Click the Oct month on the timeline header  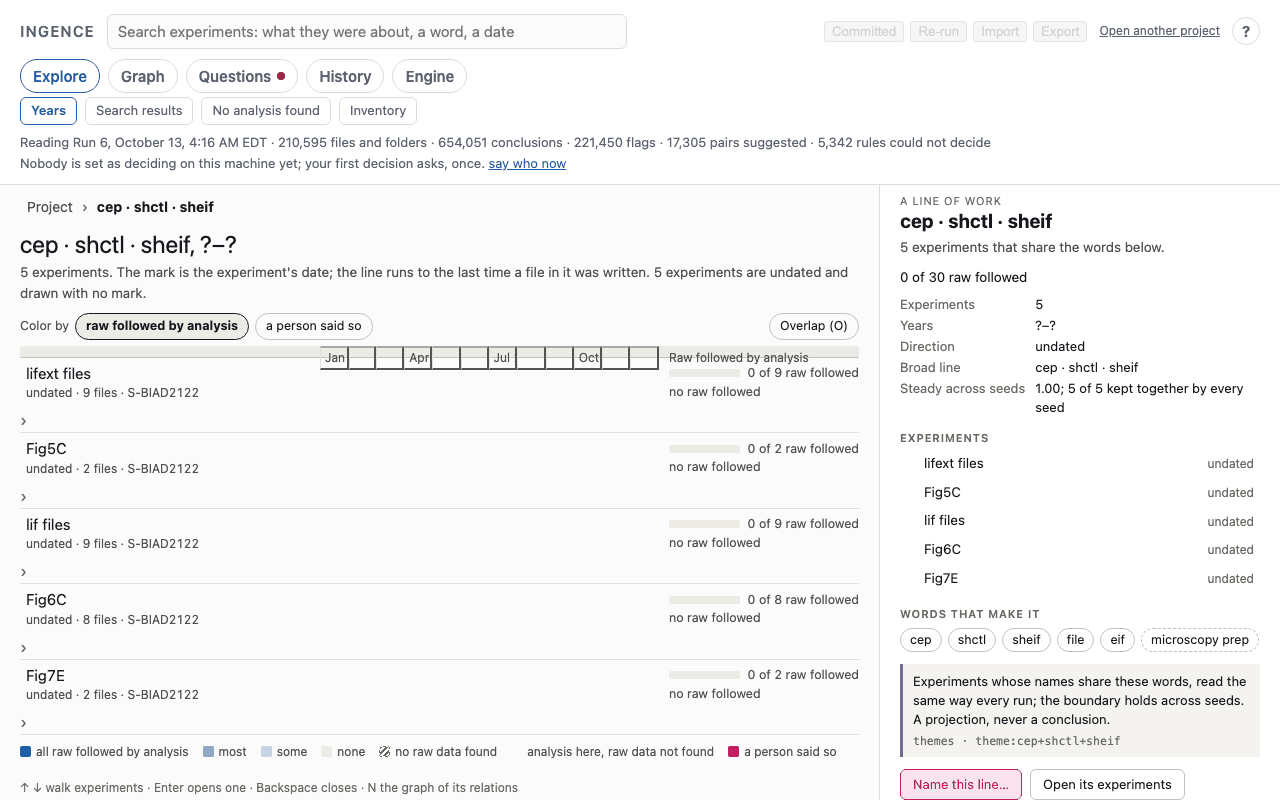point(589,358)
